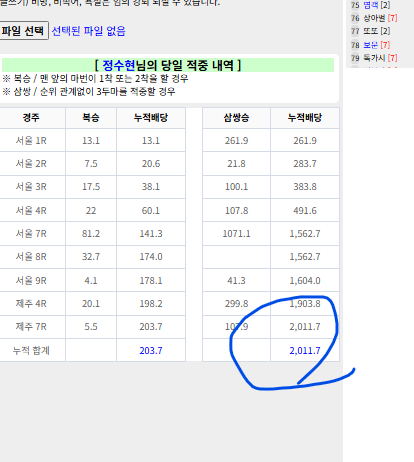Select the 삼쌍승 column header
This screenshot has width=414, height=462.
point(236,118)
